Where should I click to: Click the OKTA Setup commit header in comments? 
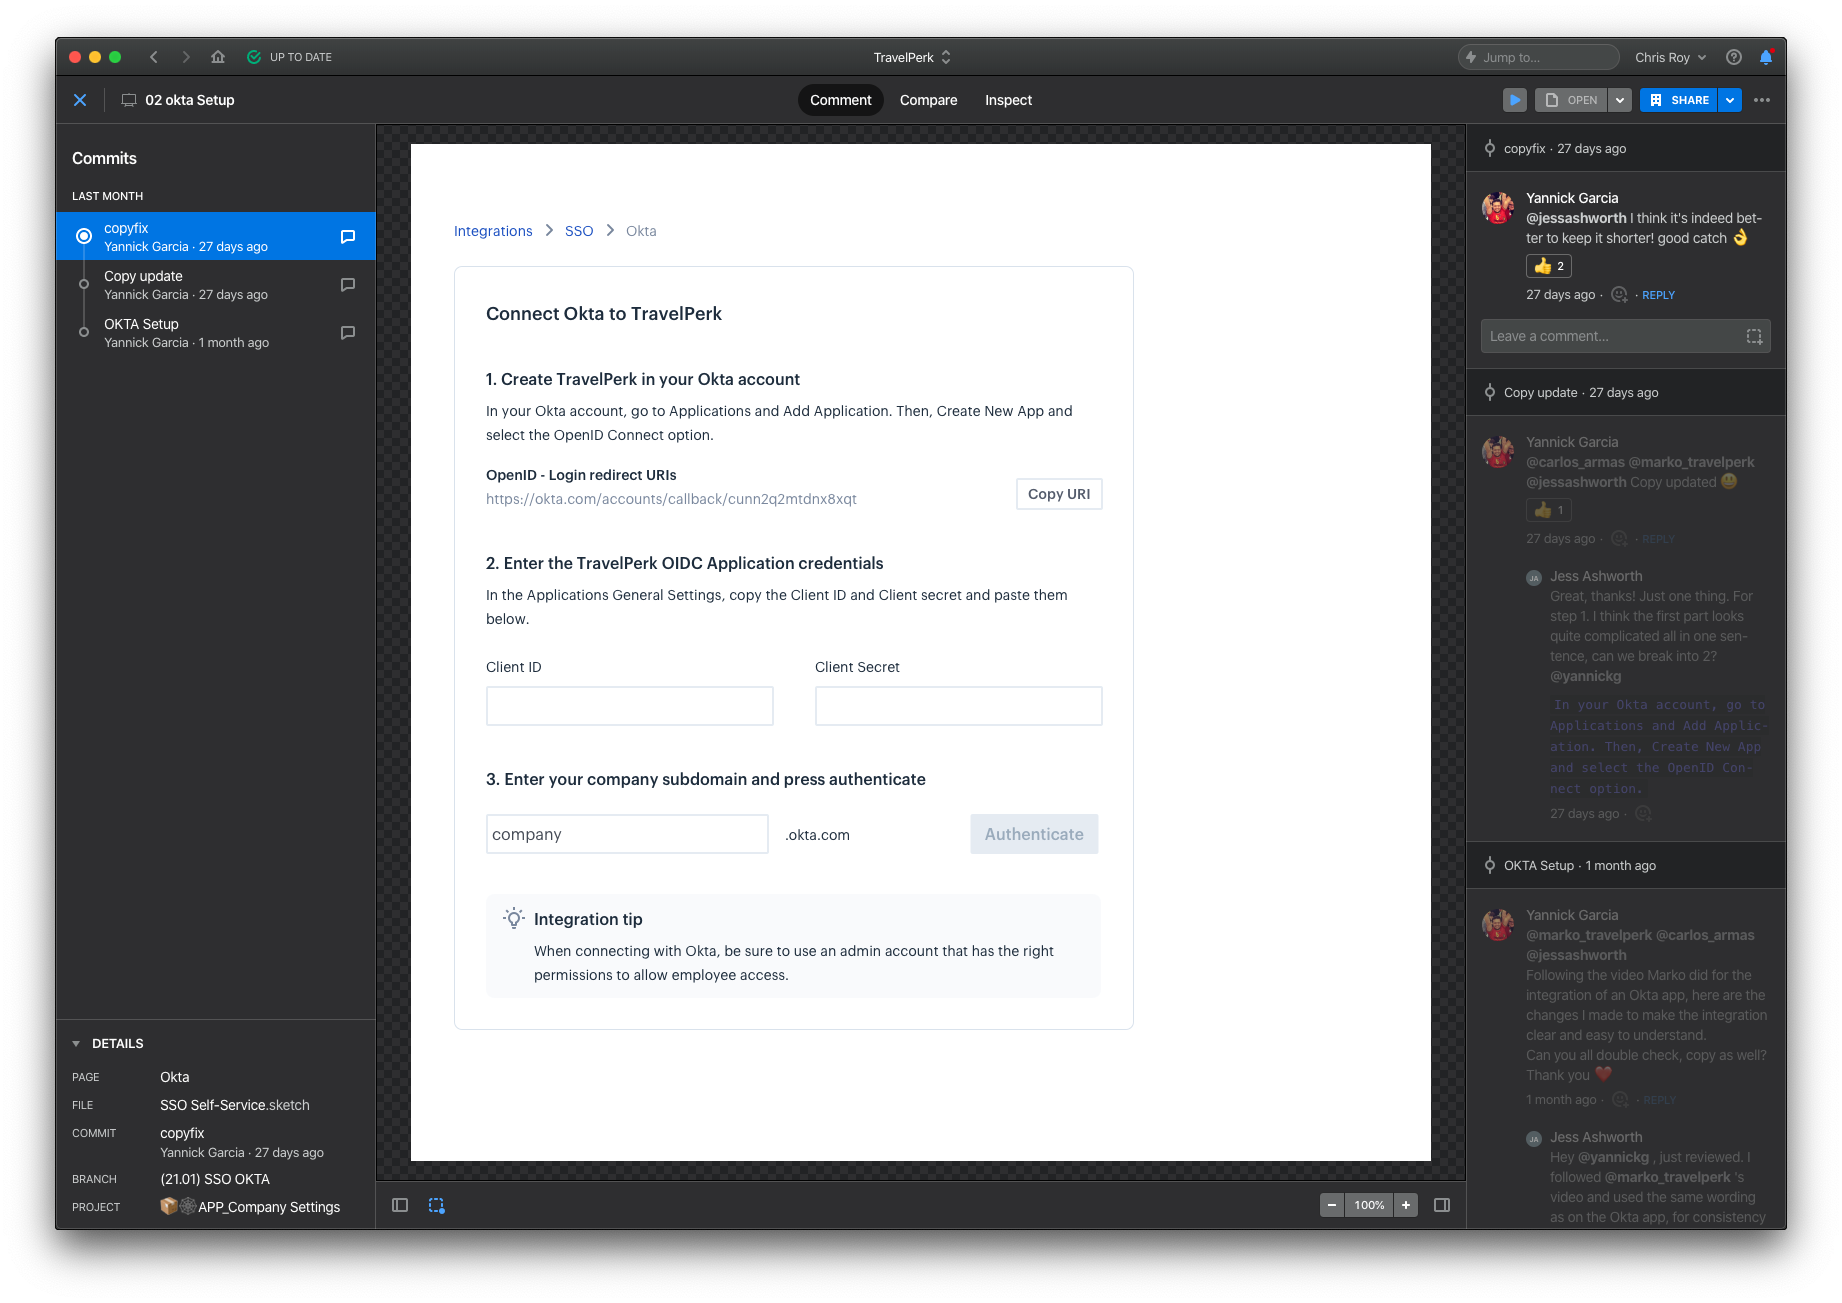click(1626, 865)
